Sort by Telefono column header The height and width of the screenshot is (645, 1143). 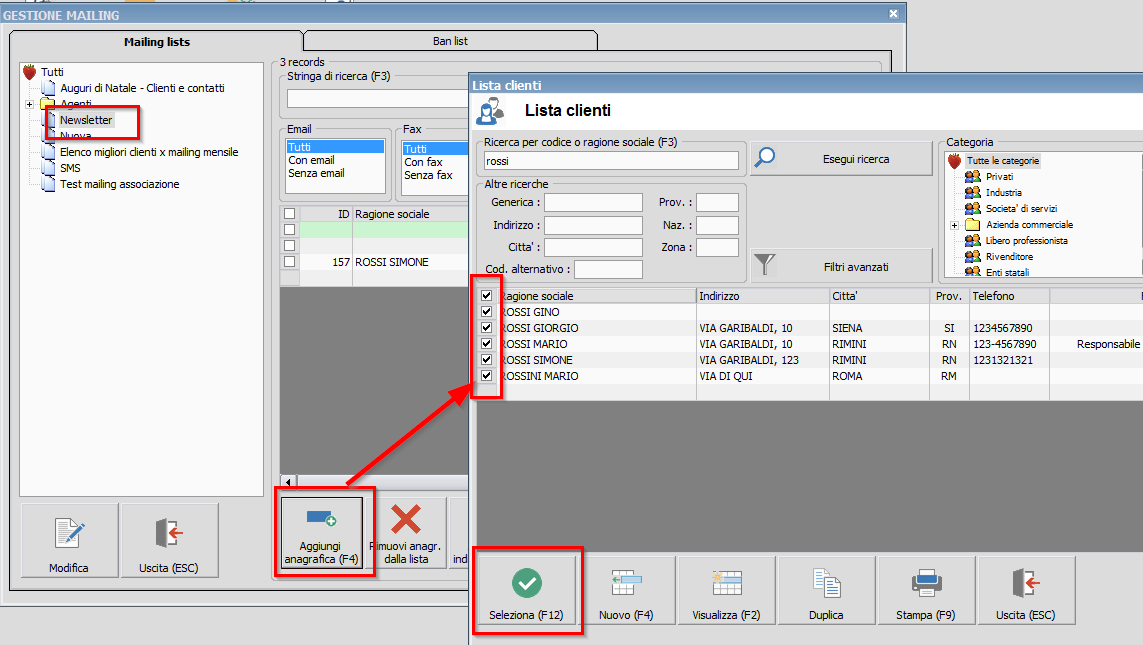(1009, 296)
